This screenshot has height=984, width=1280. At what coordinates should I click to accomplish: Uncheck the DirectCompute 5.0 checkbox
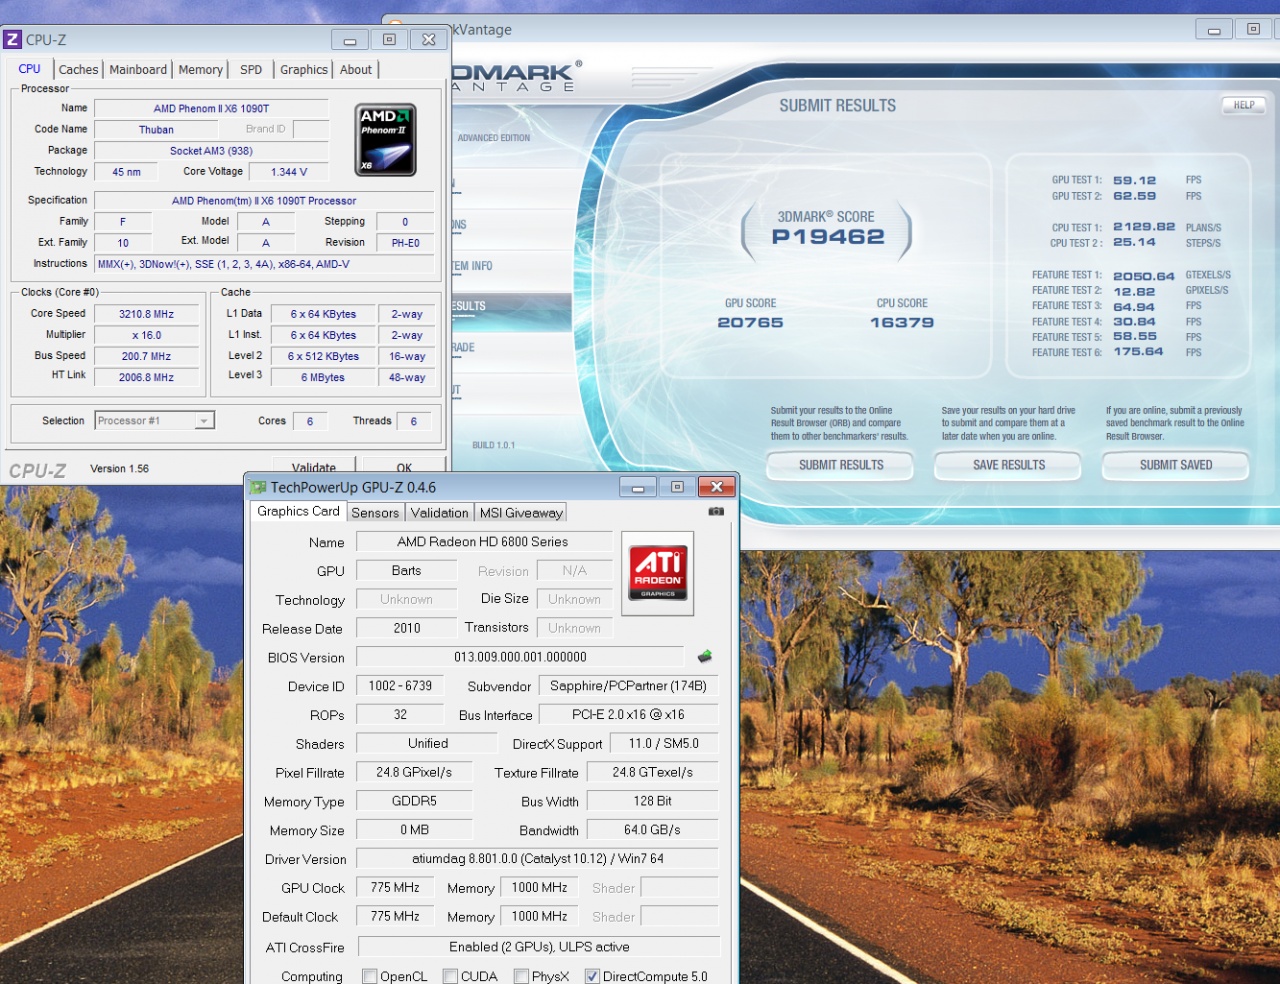tap(592, 976)
